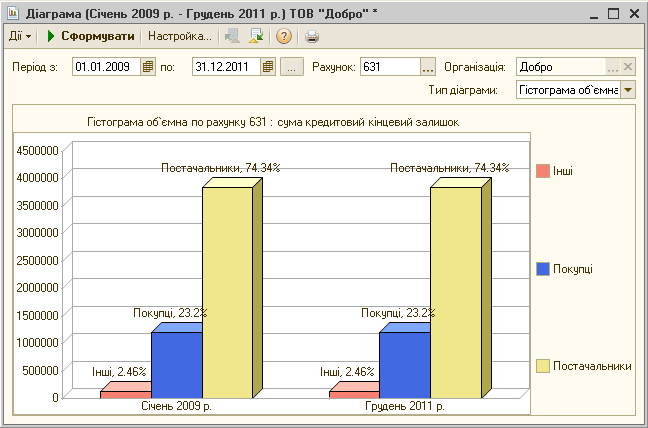Click period selection ellipsis button
Viewport: 648px width, 428px height.
point(292,67)
